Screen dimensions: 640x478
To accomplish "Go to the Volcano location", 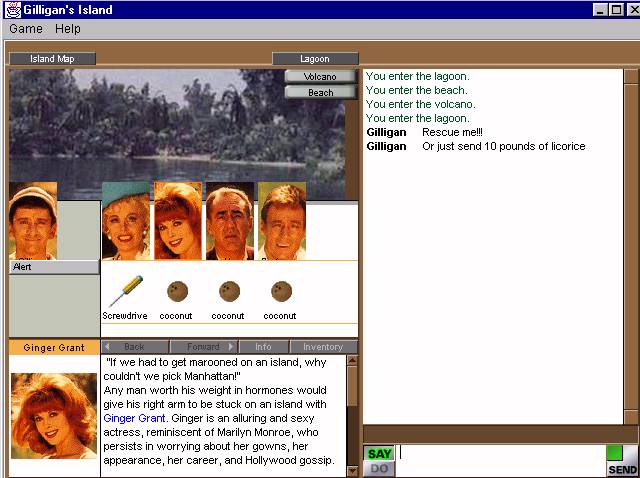I will click(320, 77).
